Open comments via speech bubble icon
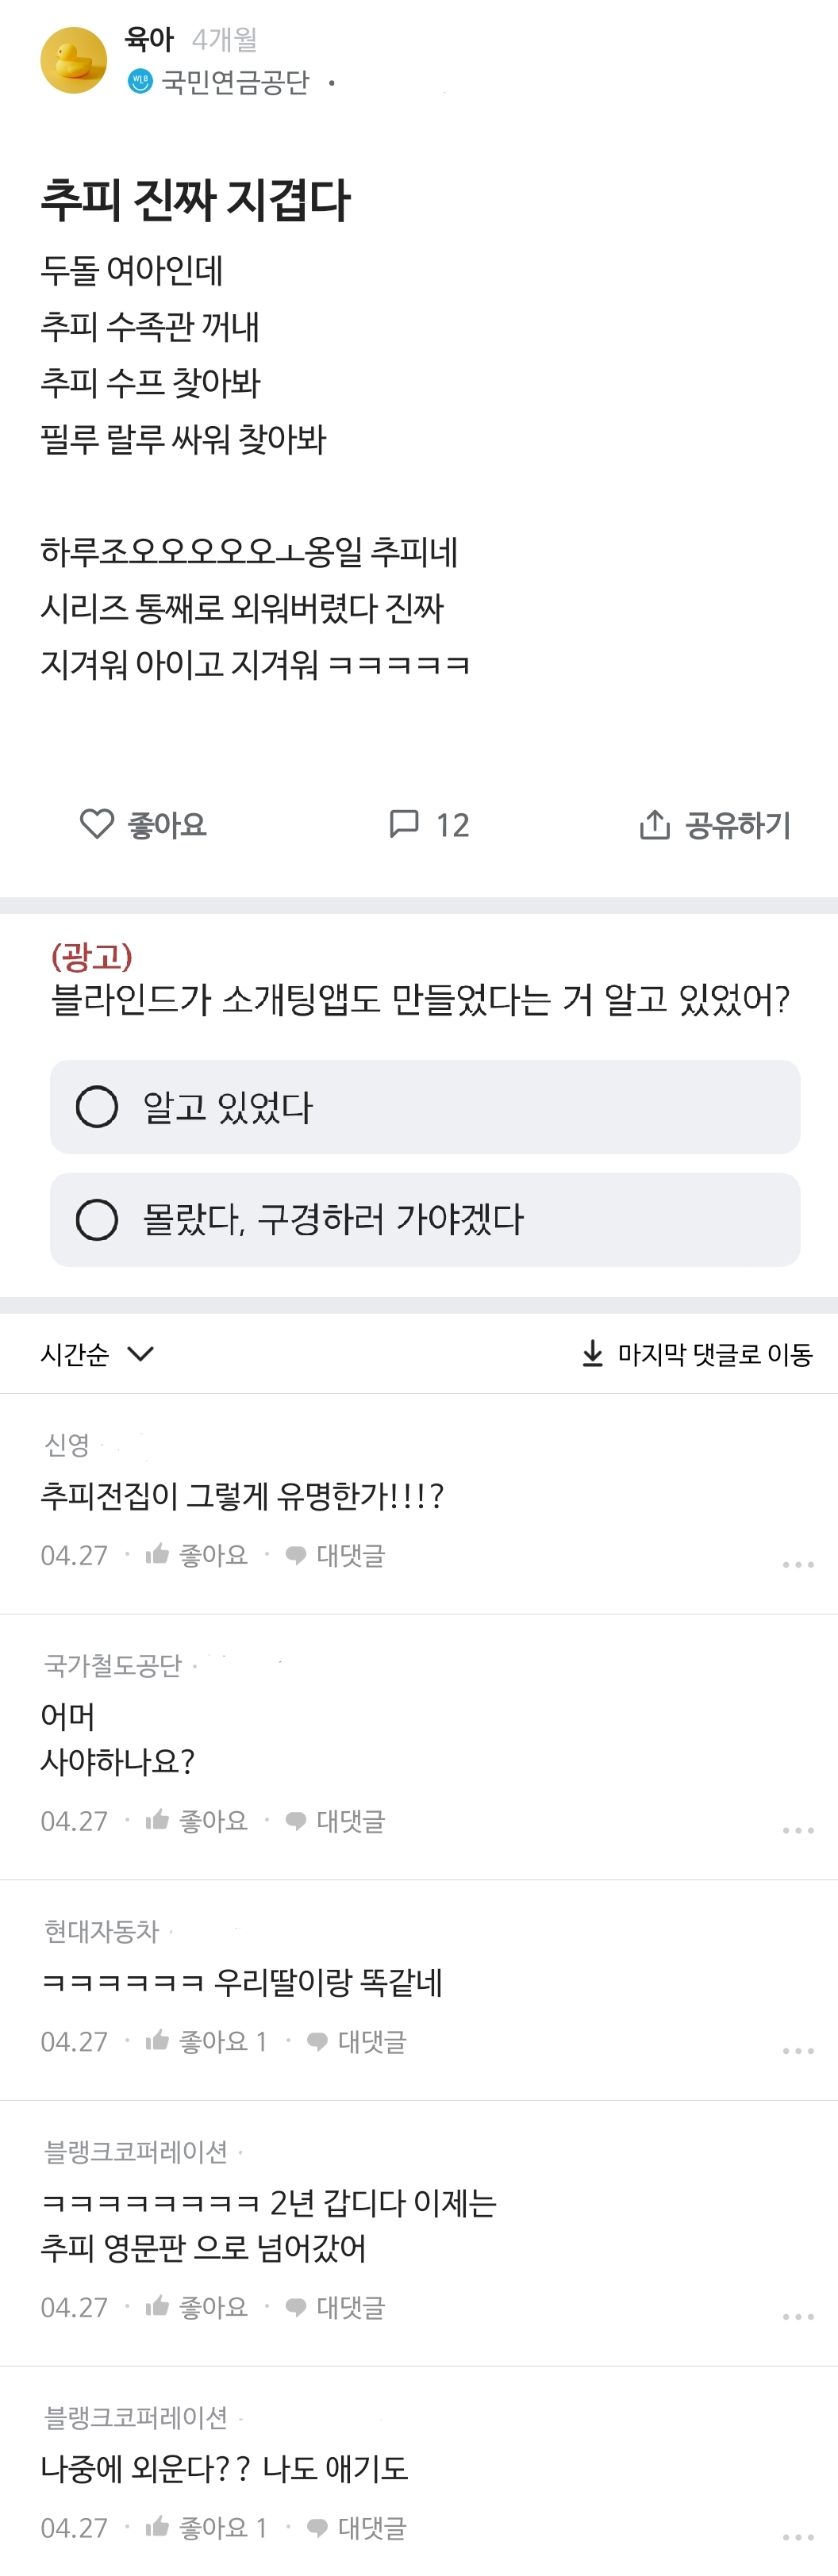The width and height of the screenshot is (838, 2576). [404, 824]
